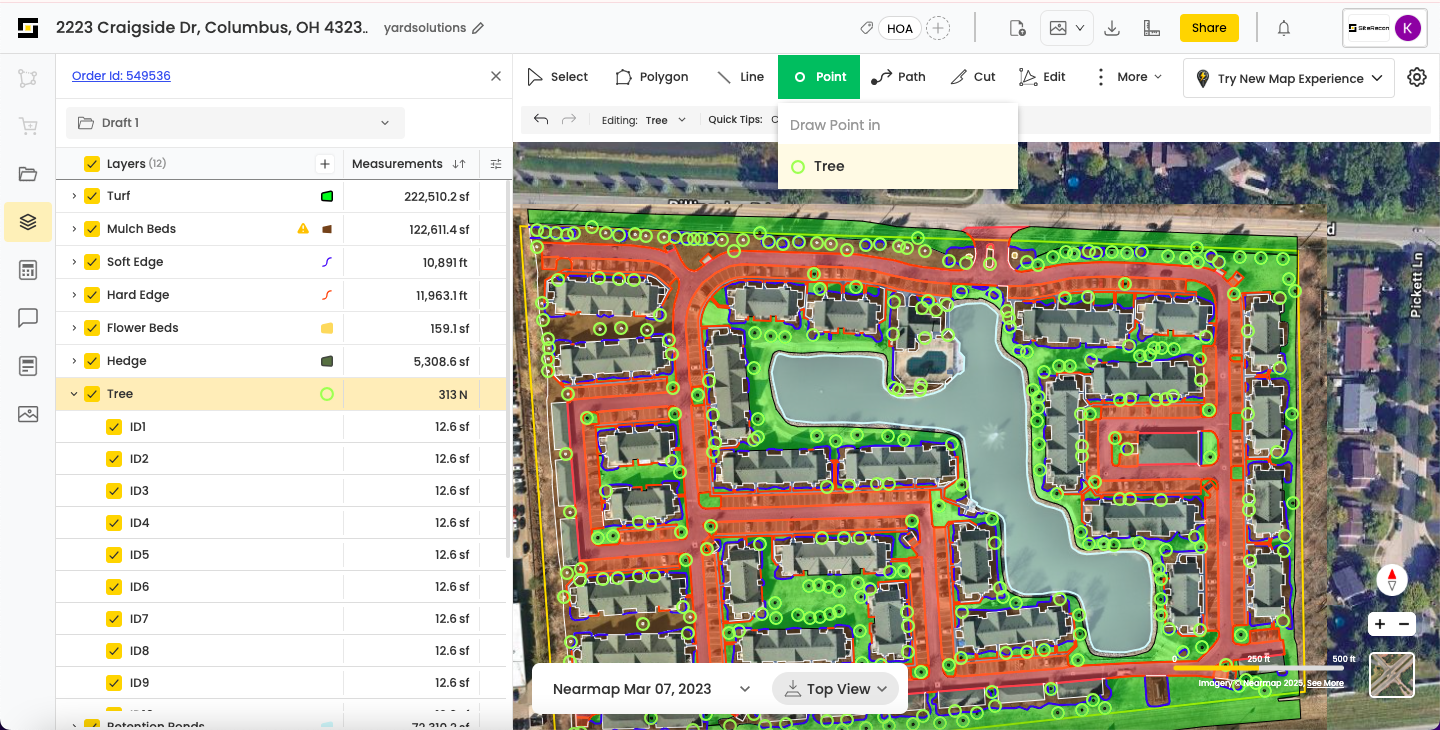Image resolution: width=1440 pixels, height=730 pixels.
Task: Zoom out the map with minus
Action: tap(1404, 624)
